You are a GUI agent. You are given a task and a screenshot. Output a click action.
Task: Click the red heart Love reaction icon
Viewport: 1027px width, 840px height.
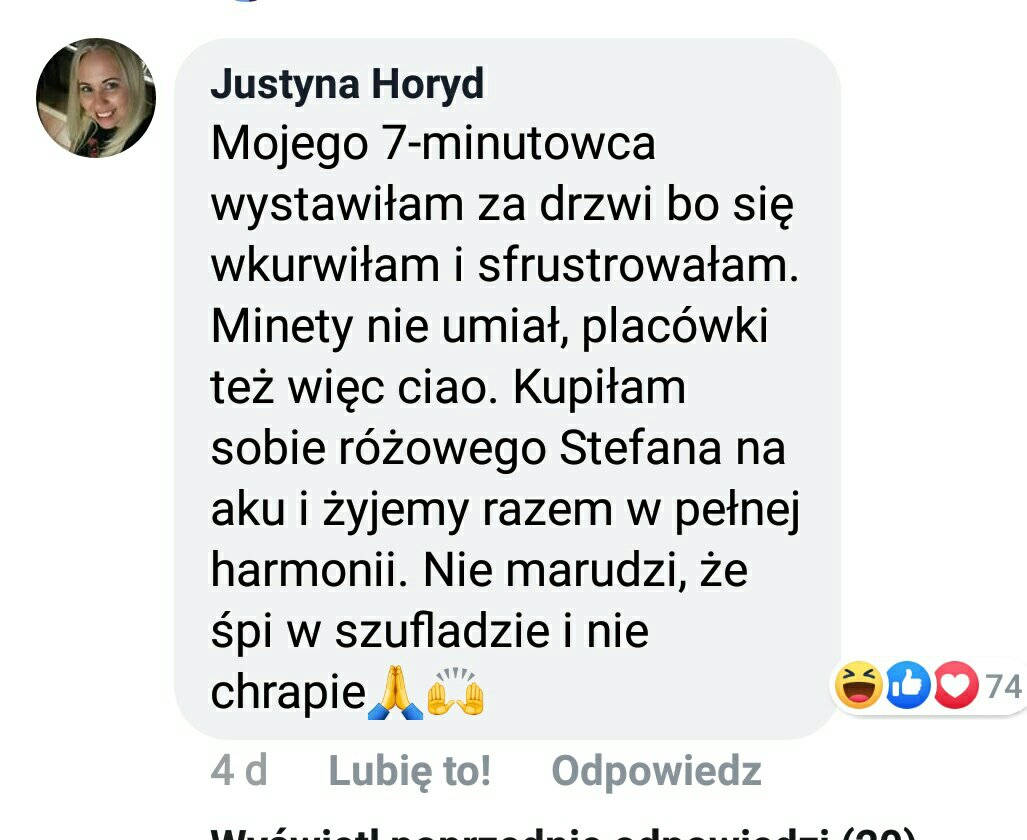(956, 685)
